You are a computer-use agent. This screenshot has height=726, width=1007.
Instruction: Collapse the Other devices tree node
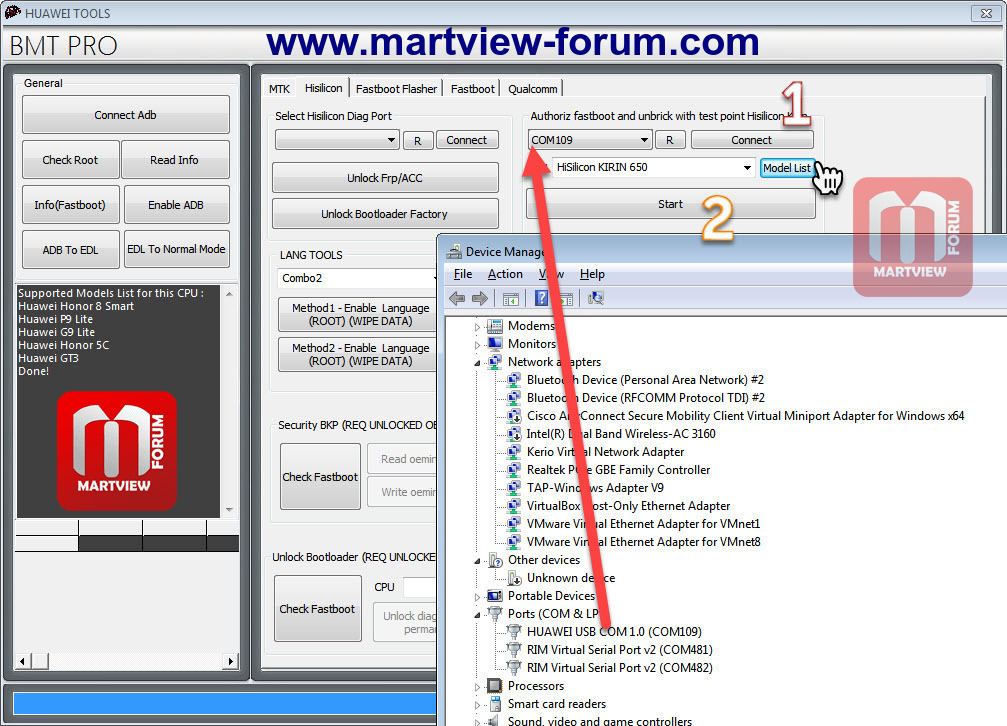coord(477,561)
